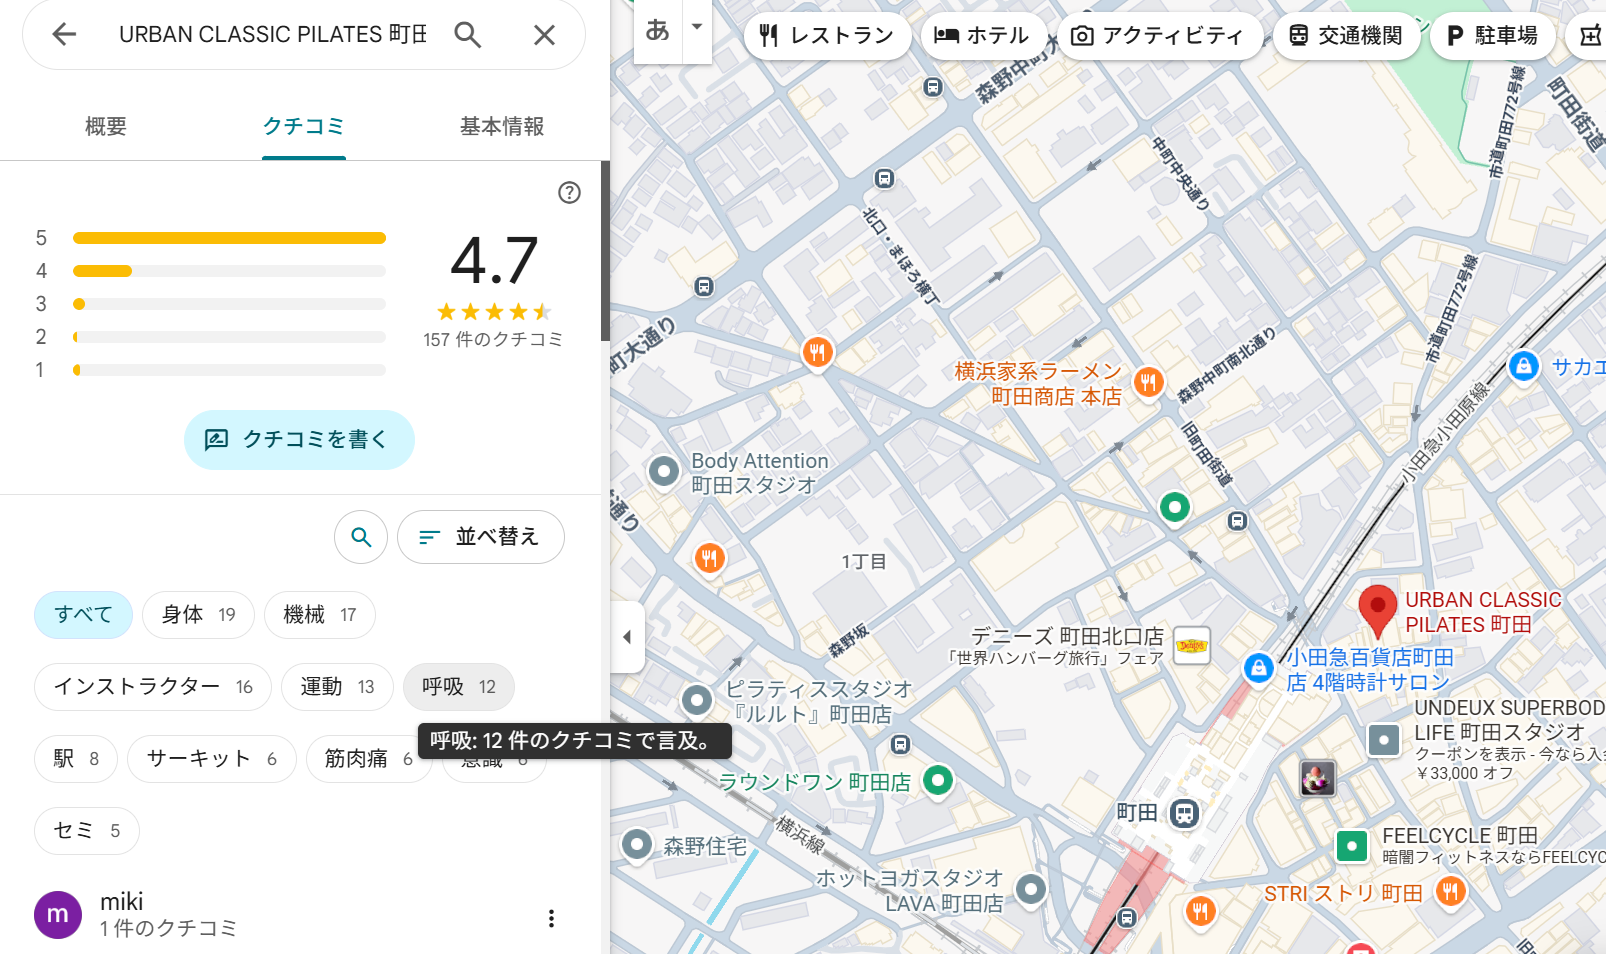Image resolution: width=1606 pixels, height=954 pixels.
Task: Open miki's review three-dot menu
Action: 551,918
